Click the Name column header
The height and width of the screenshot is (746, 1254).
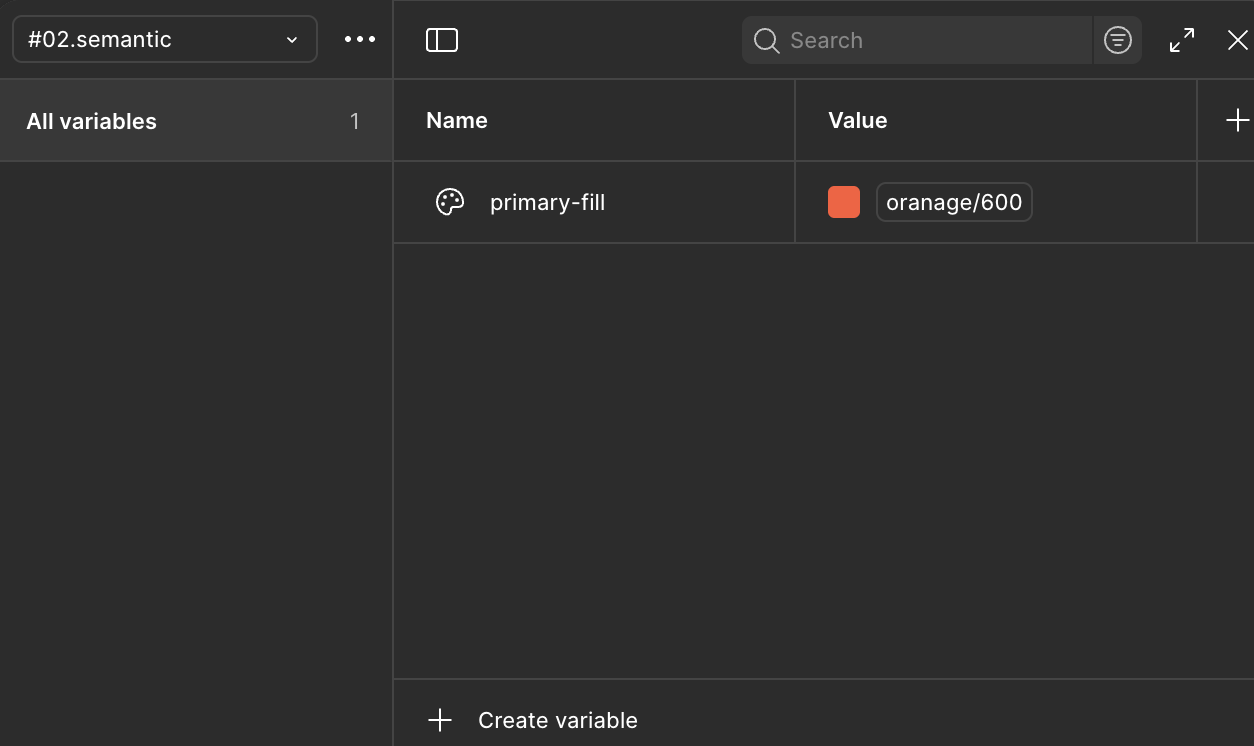[457, 120]
